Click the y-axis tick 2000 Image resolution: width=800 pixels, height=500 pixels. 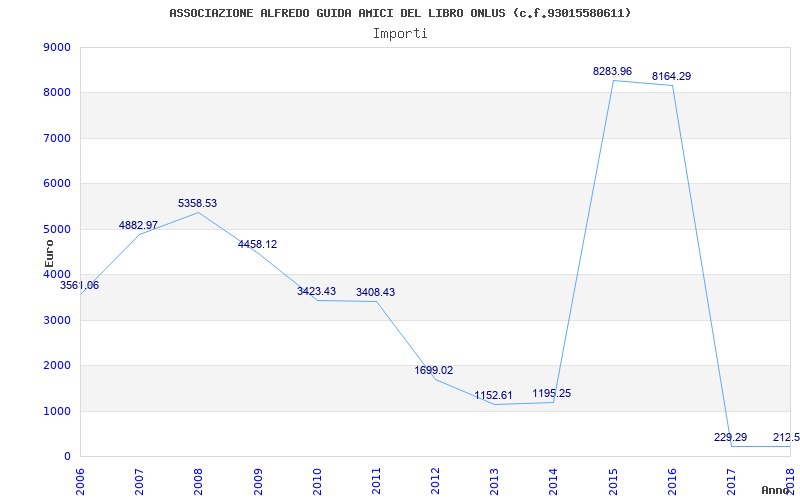(58, 366)
